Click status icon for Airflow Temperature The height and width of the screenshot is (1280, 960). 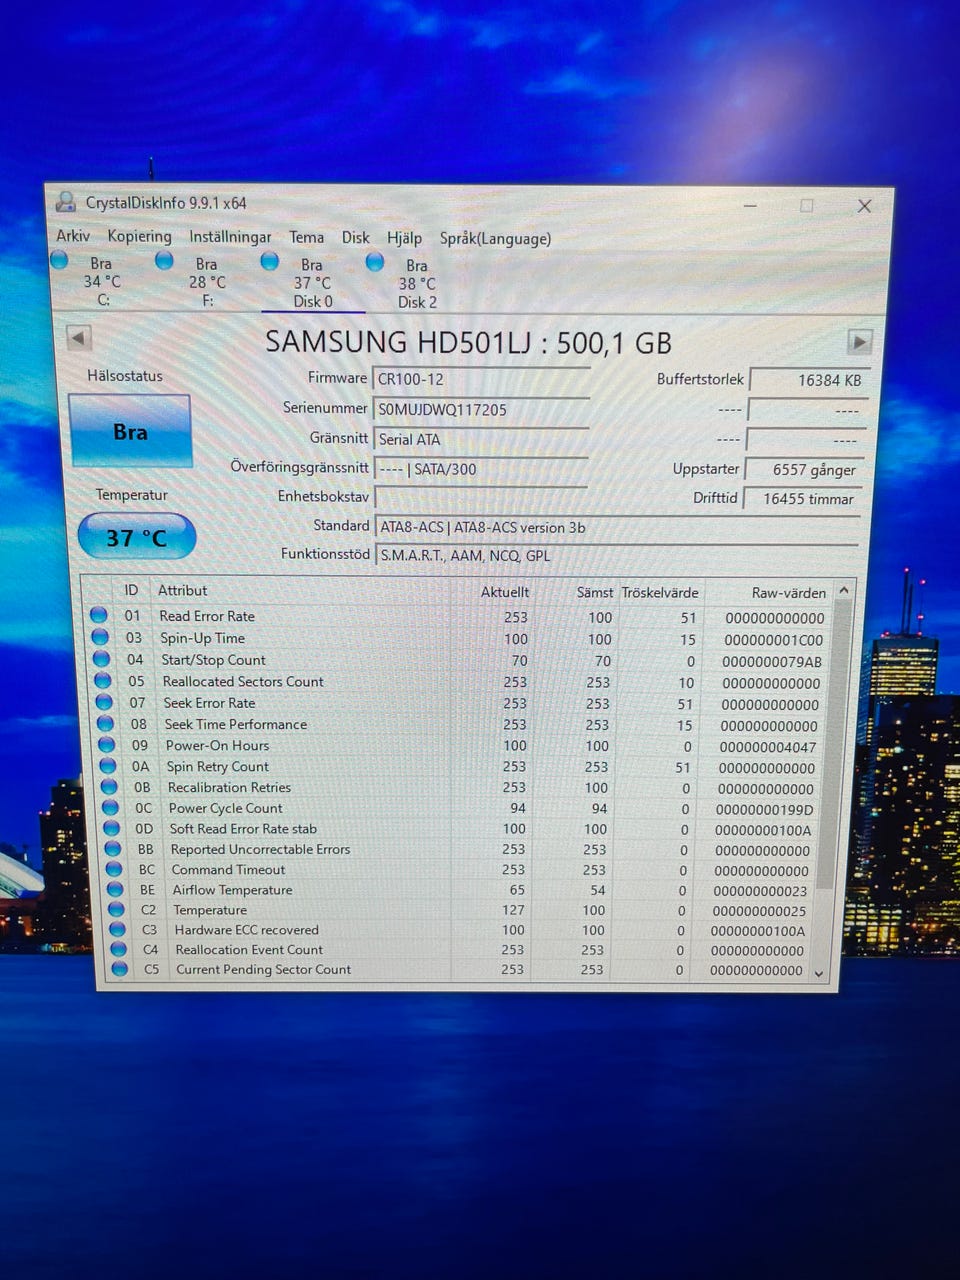pyautogui.click(x=115, y=889)
